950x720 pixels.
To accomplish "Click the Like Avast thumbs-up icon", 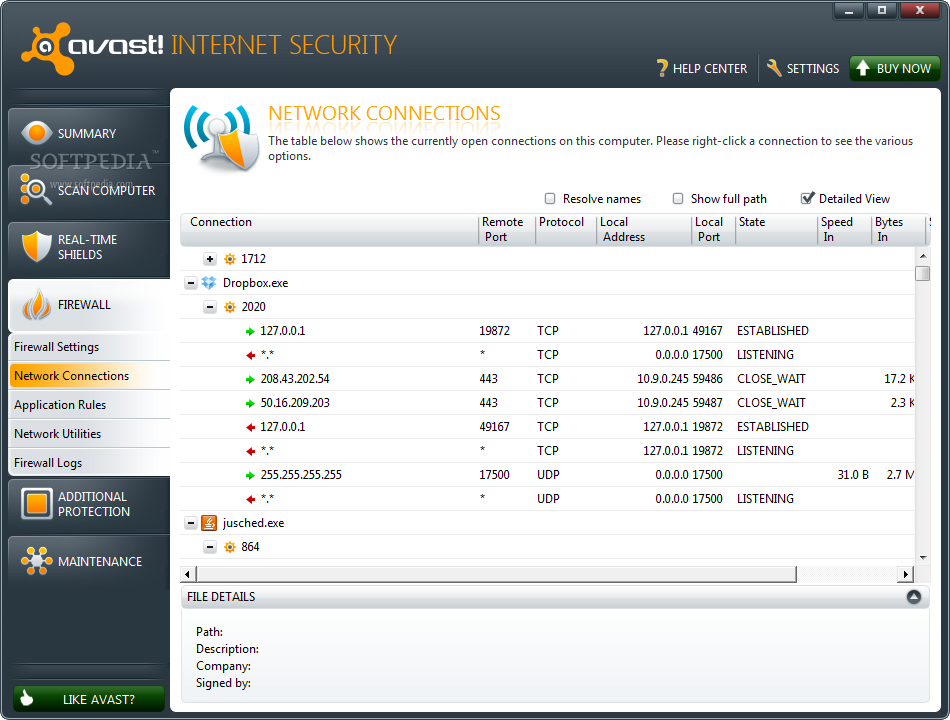I will (x=27, y=698).
